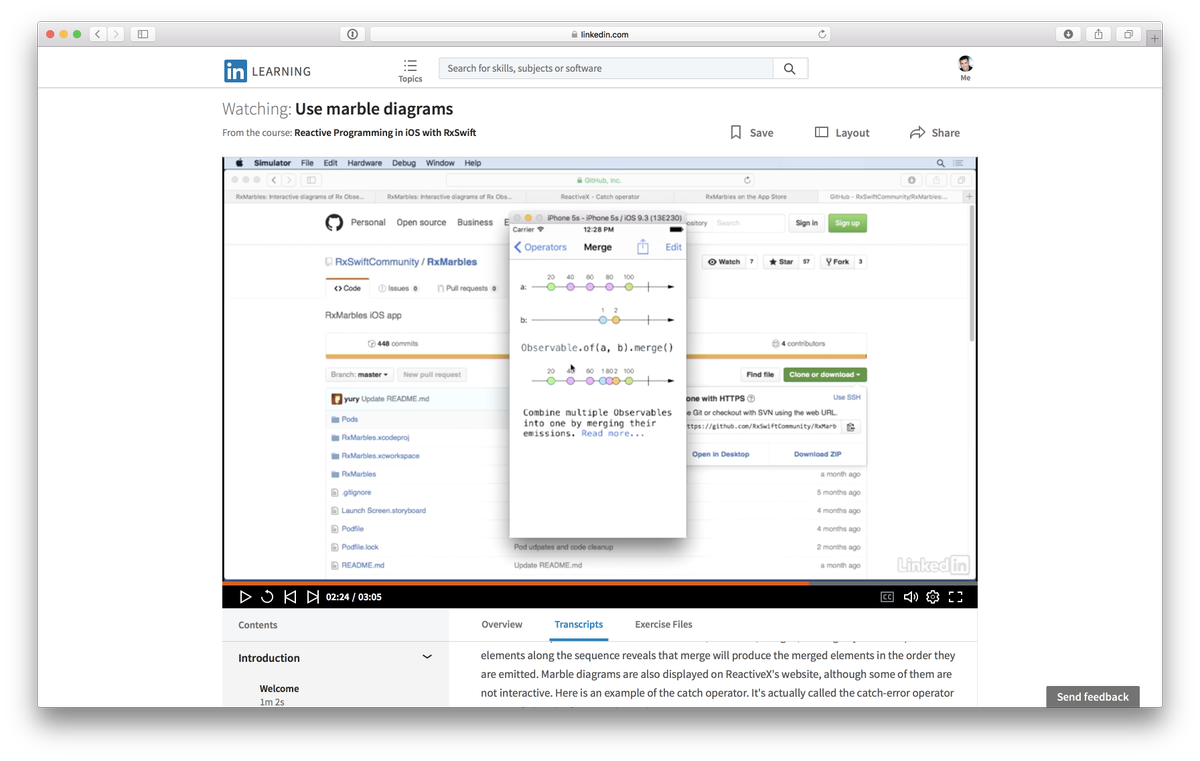Open the Topics menu icon

pyautogui.click(x=410, y=71)
